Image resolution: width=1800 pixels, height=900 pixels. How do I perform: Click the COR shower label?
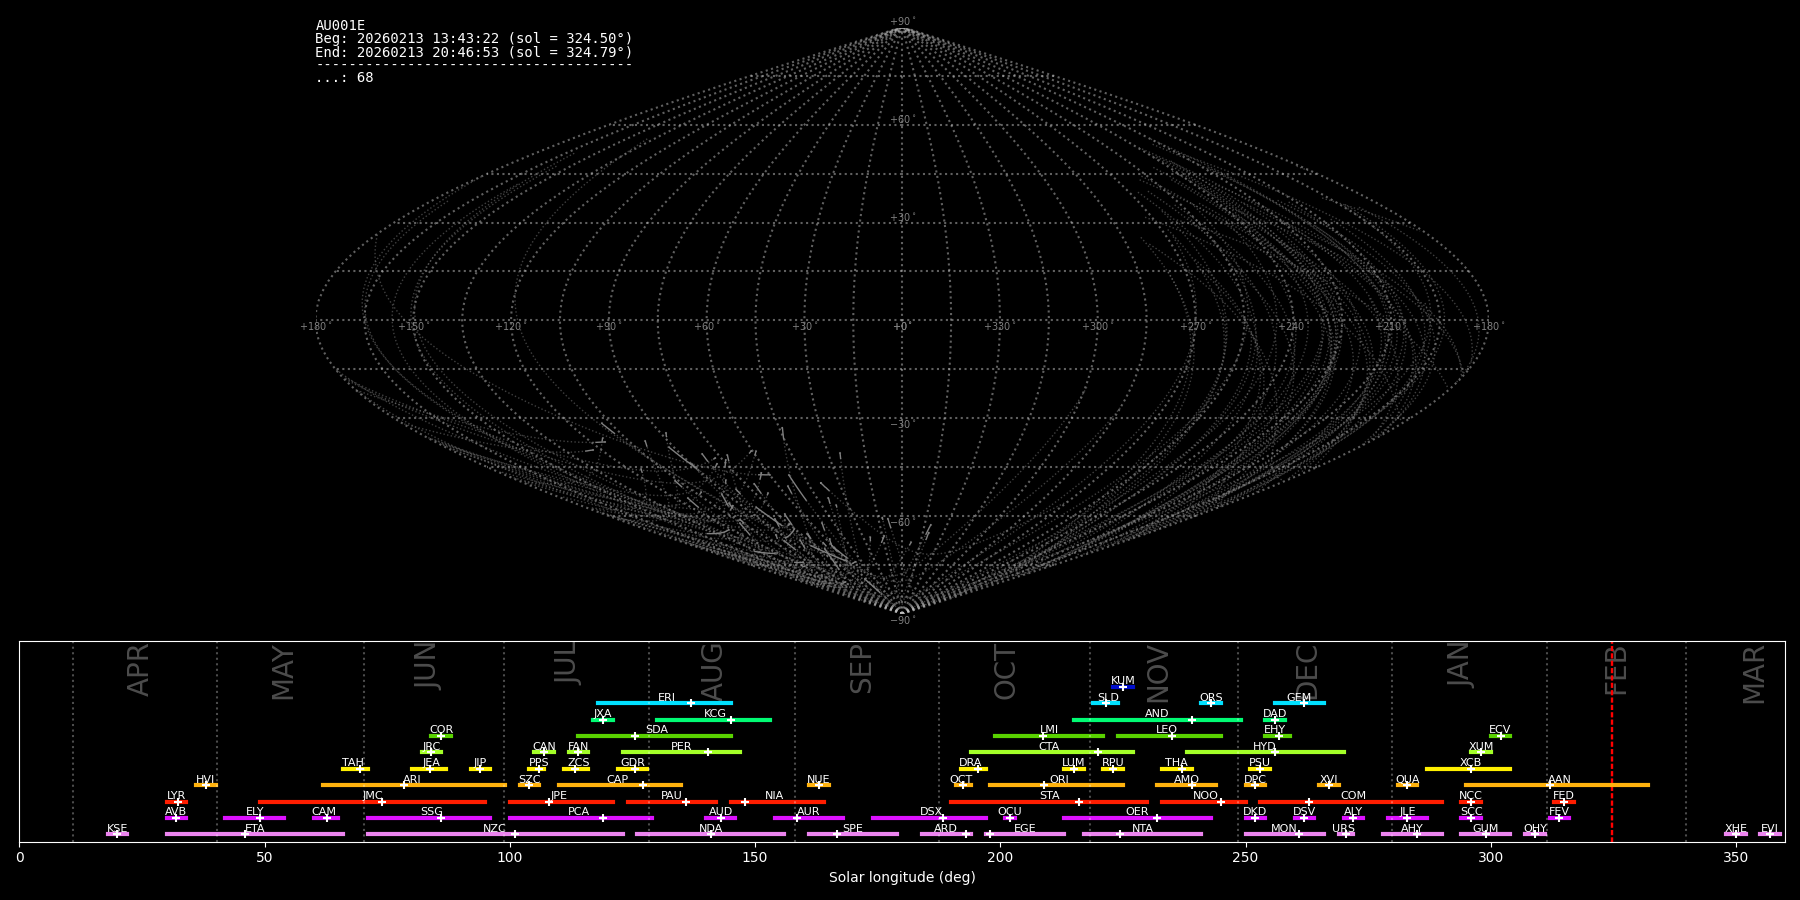[441, 730]
